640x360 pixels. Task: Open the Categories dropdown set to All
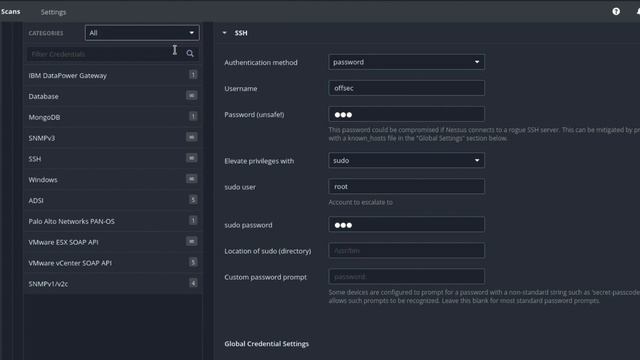[142, 33]
